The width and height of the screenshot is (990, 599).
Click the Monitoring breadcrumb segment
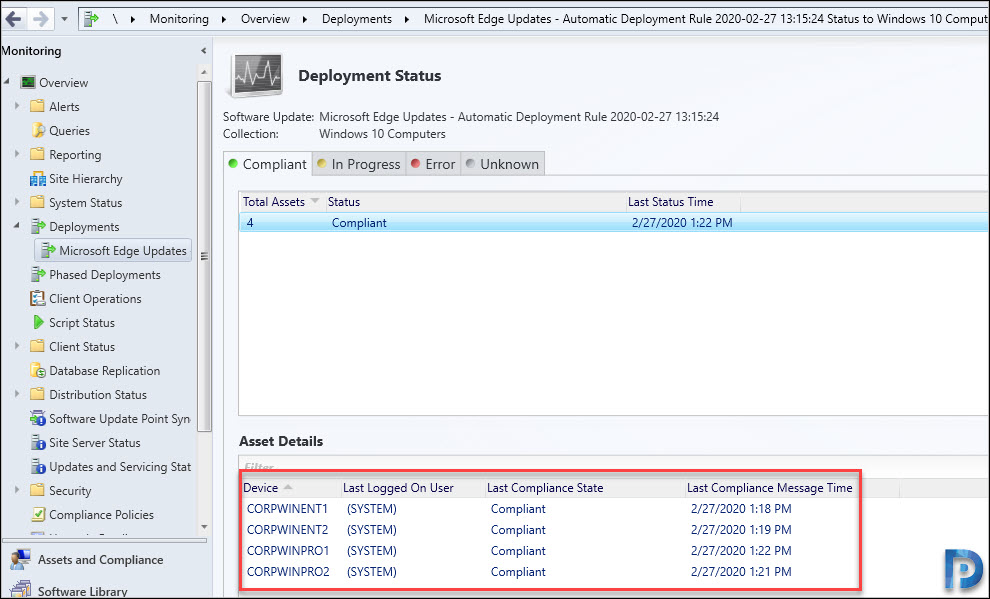pyautogui.click(x=179, y=19)
